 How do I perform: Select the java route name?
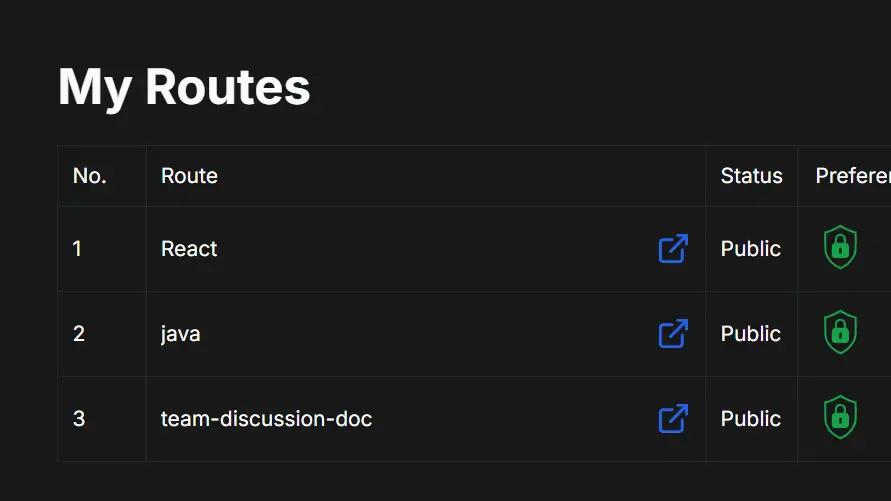[x=181, y=334]
